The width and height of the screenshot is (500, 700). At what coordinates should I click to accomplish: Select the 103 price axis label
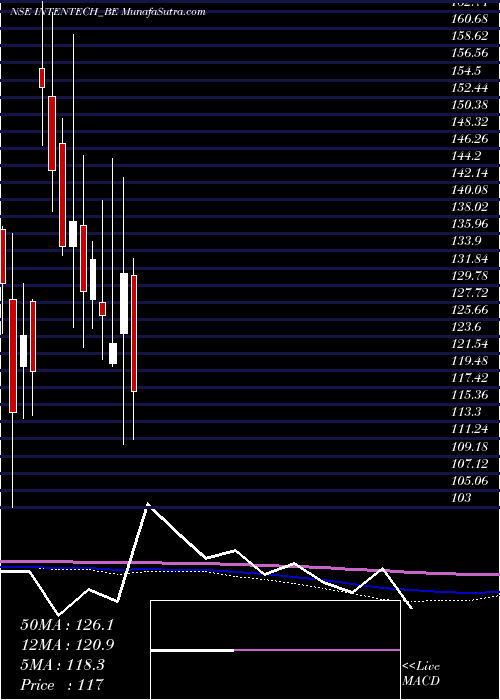point(461,499)
